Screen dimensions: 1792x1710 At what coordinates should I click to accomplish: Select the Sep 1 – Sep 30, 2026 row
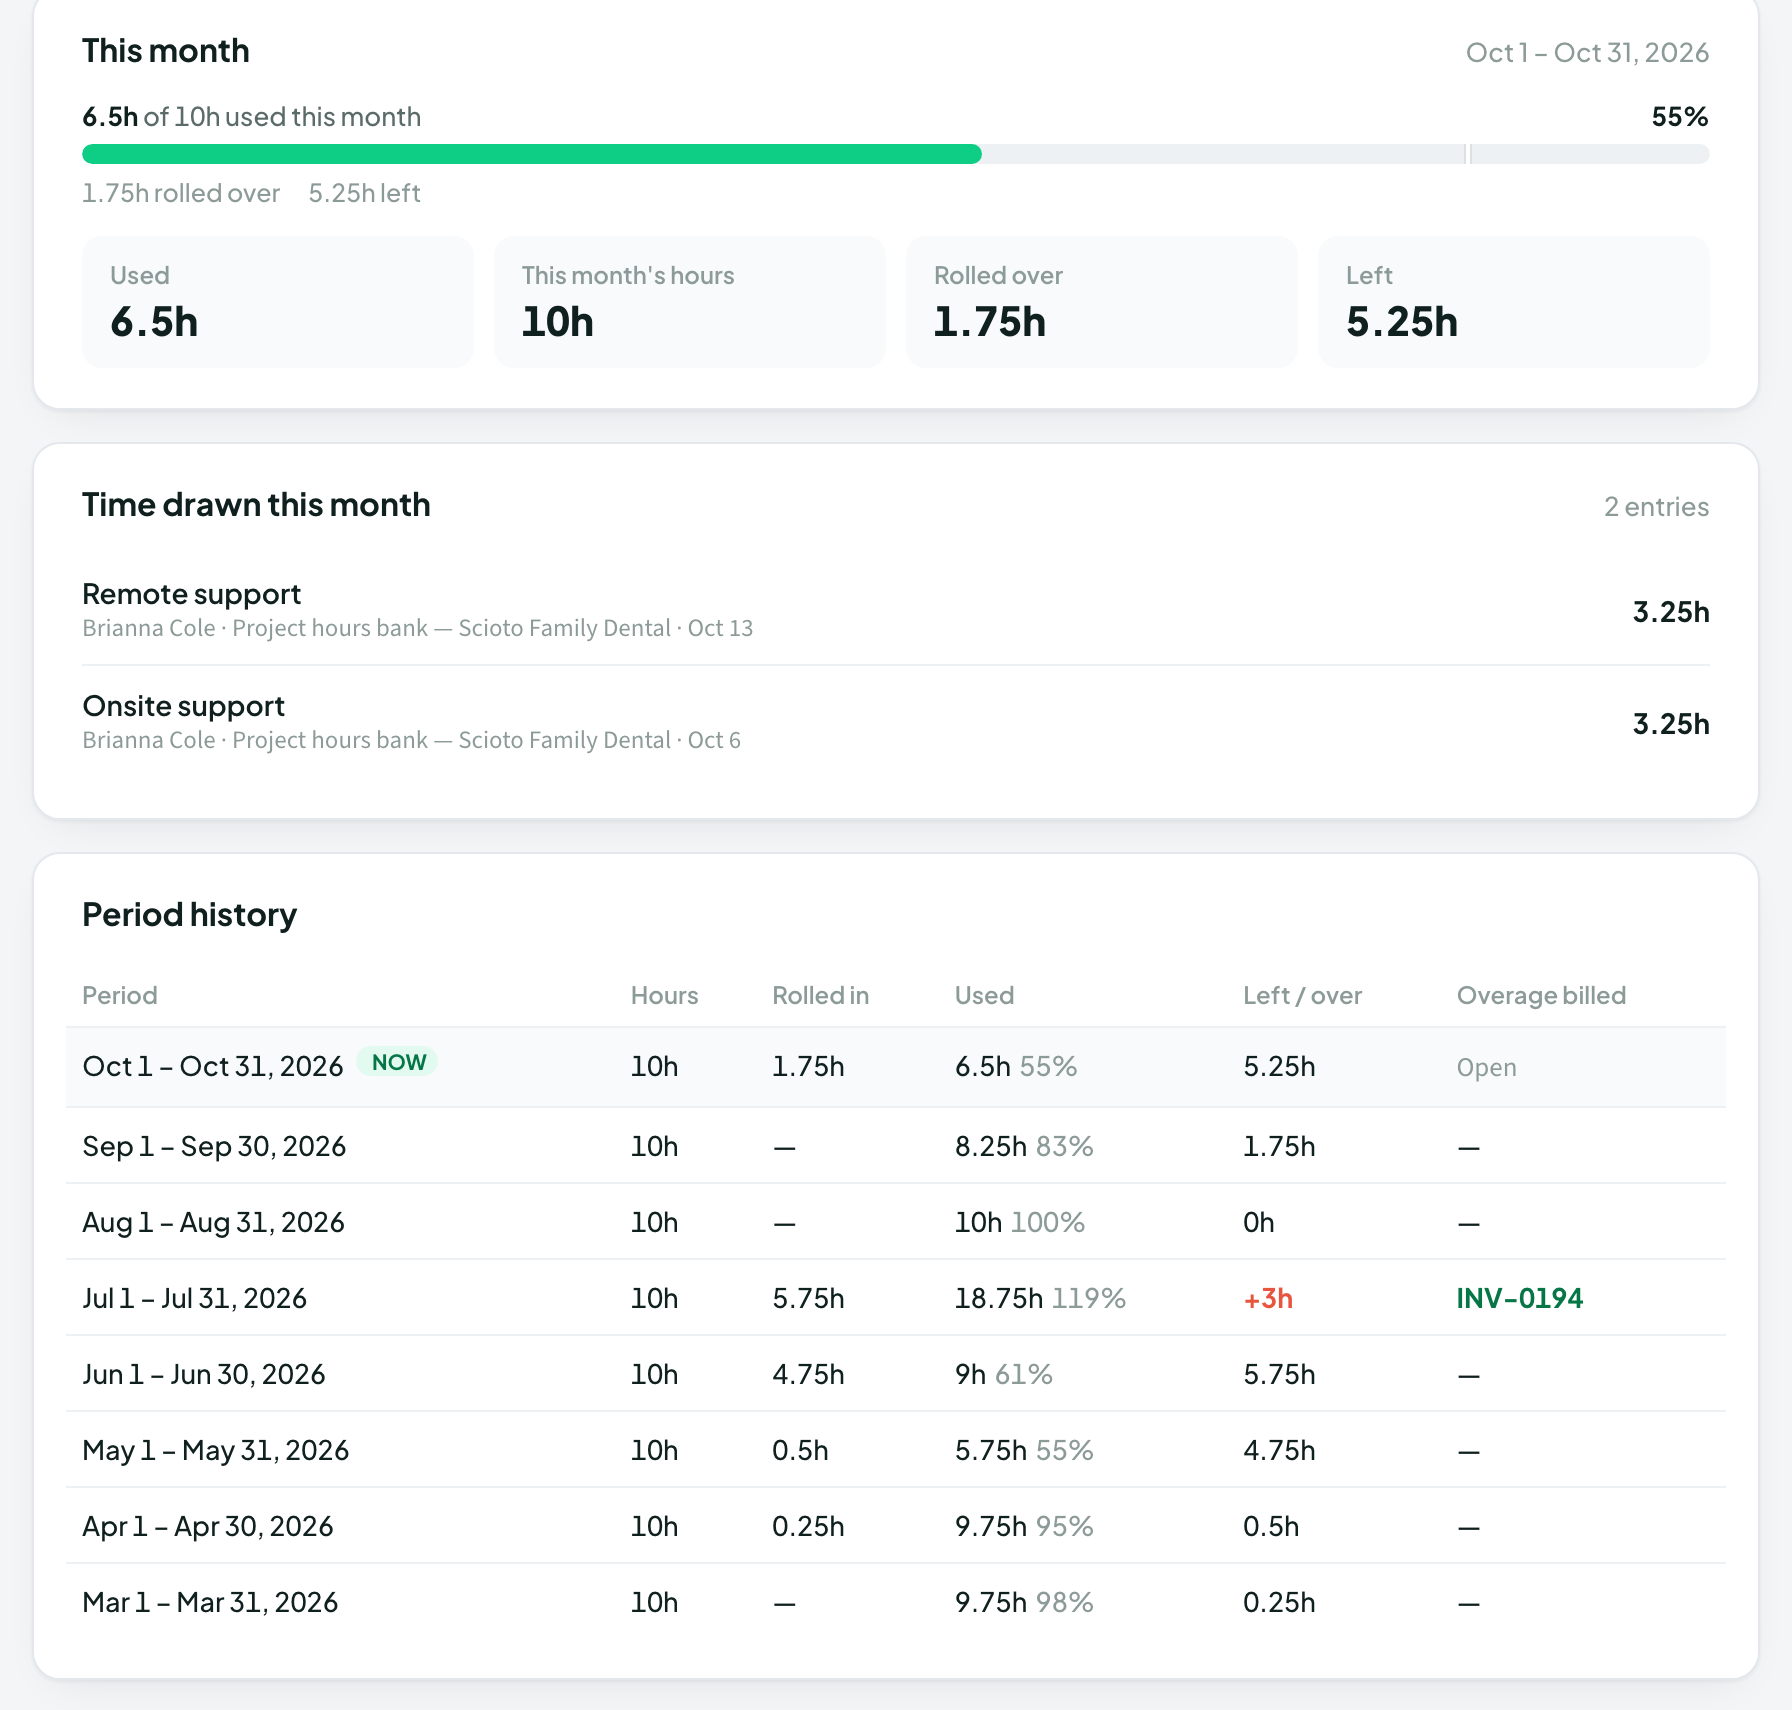tap(895, 1146)
